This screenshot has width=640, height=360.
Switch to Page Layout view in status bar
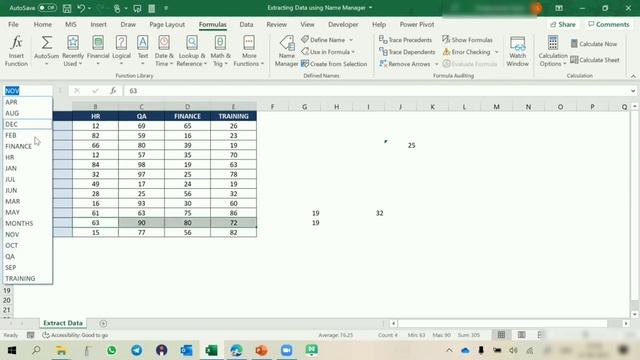click(x=522, y=335)
